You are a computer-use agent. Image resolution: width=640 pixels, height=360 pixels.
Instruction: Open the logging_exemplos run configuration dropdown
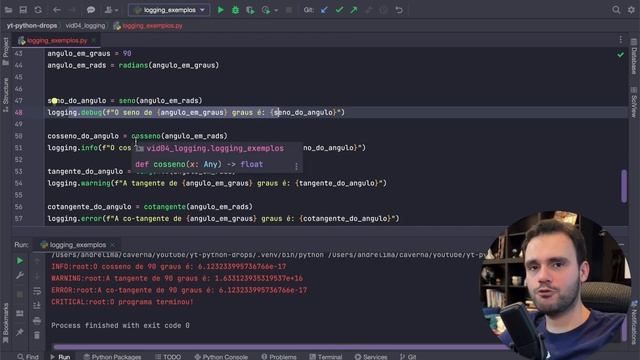(x=169, y=10)
